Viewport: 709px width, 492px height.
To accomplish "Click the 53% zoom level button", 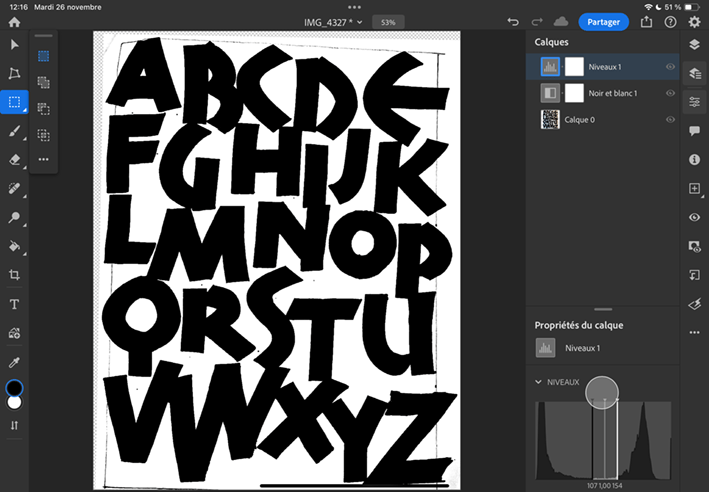I will pos(387,21).
